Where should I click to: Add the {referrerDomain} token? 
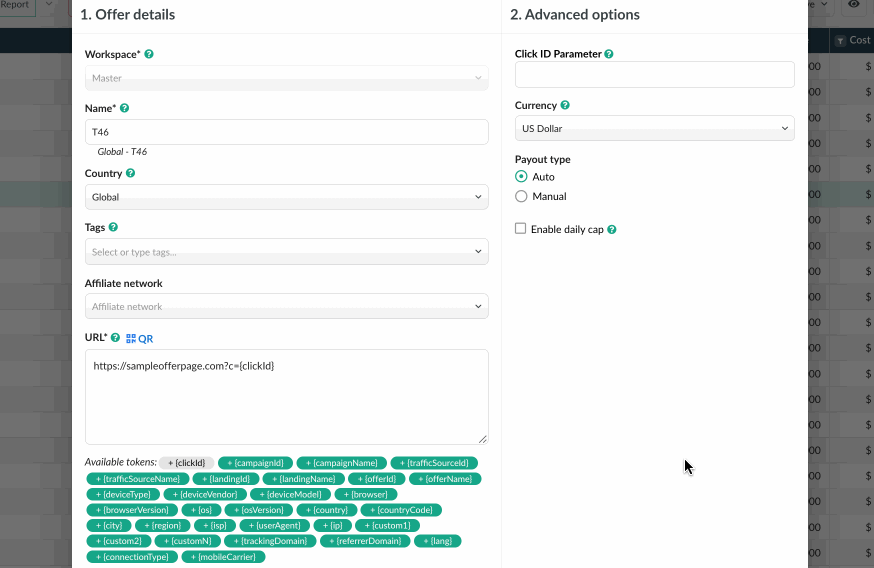coord(365,541)
